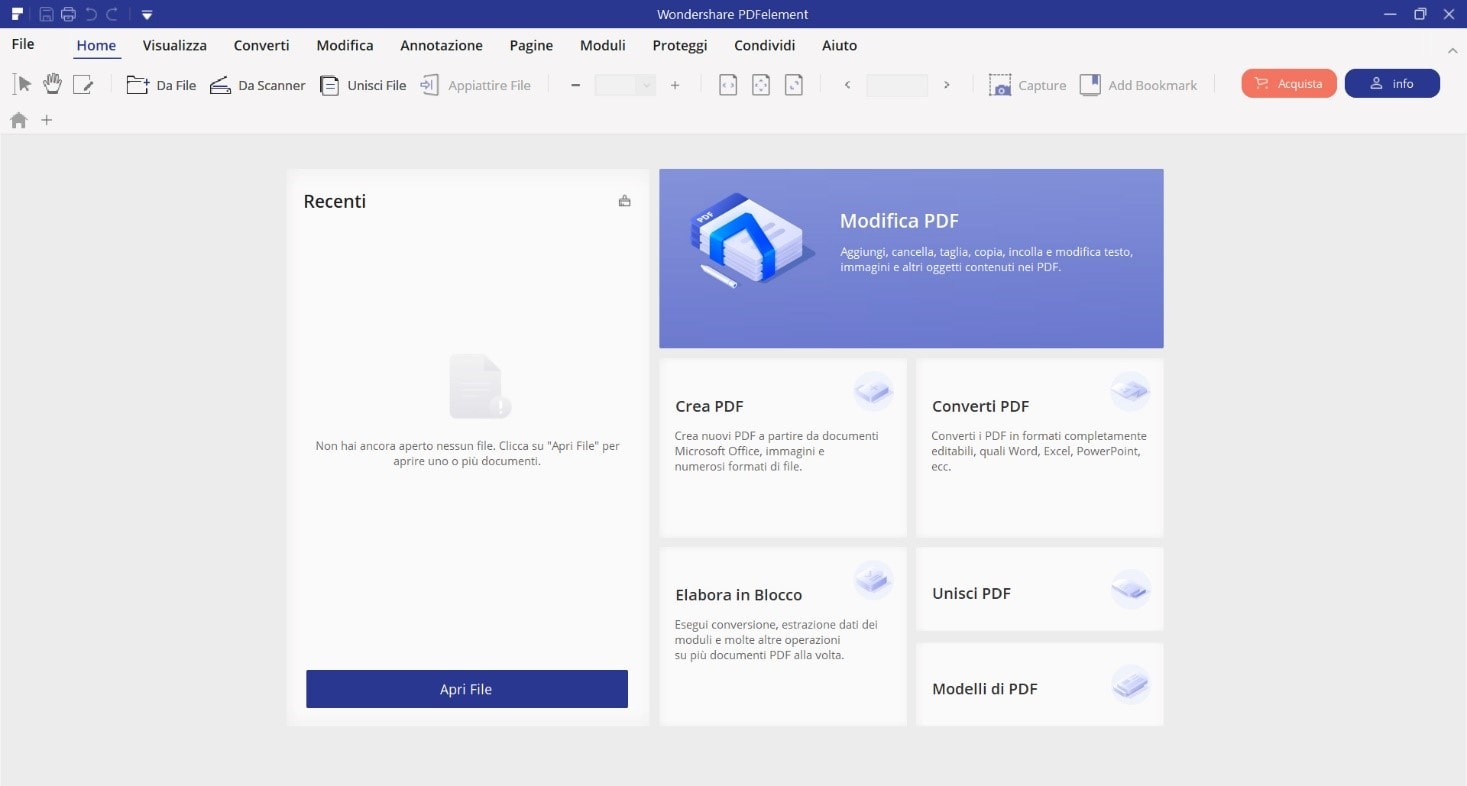The width and height of the screenshot is (1467, 786).
Task: Click the page number input field
Action: 896,85
